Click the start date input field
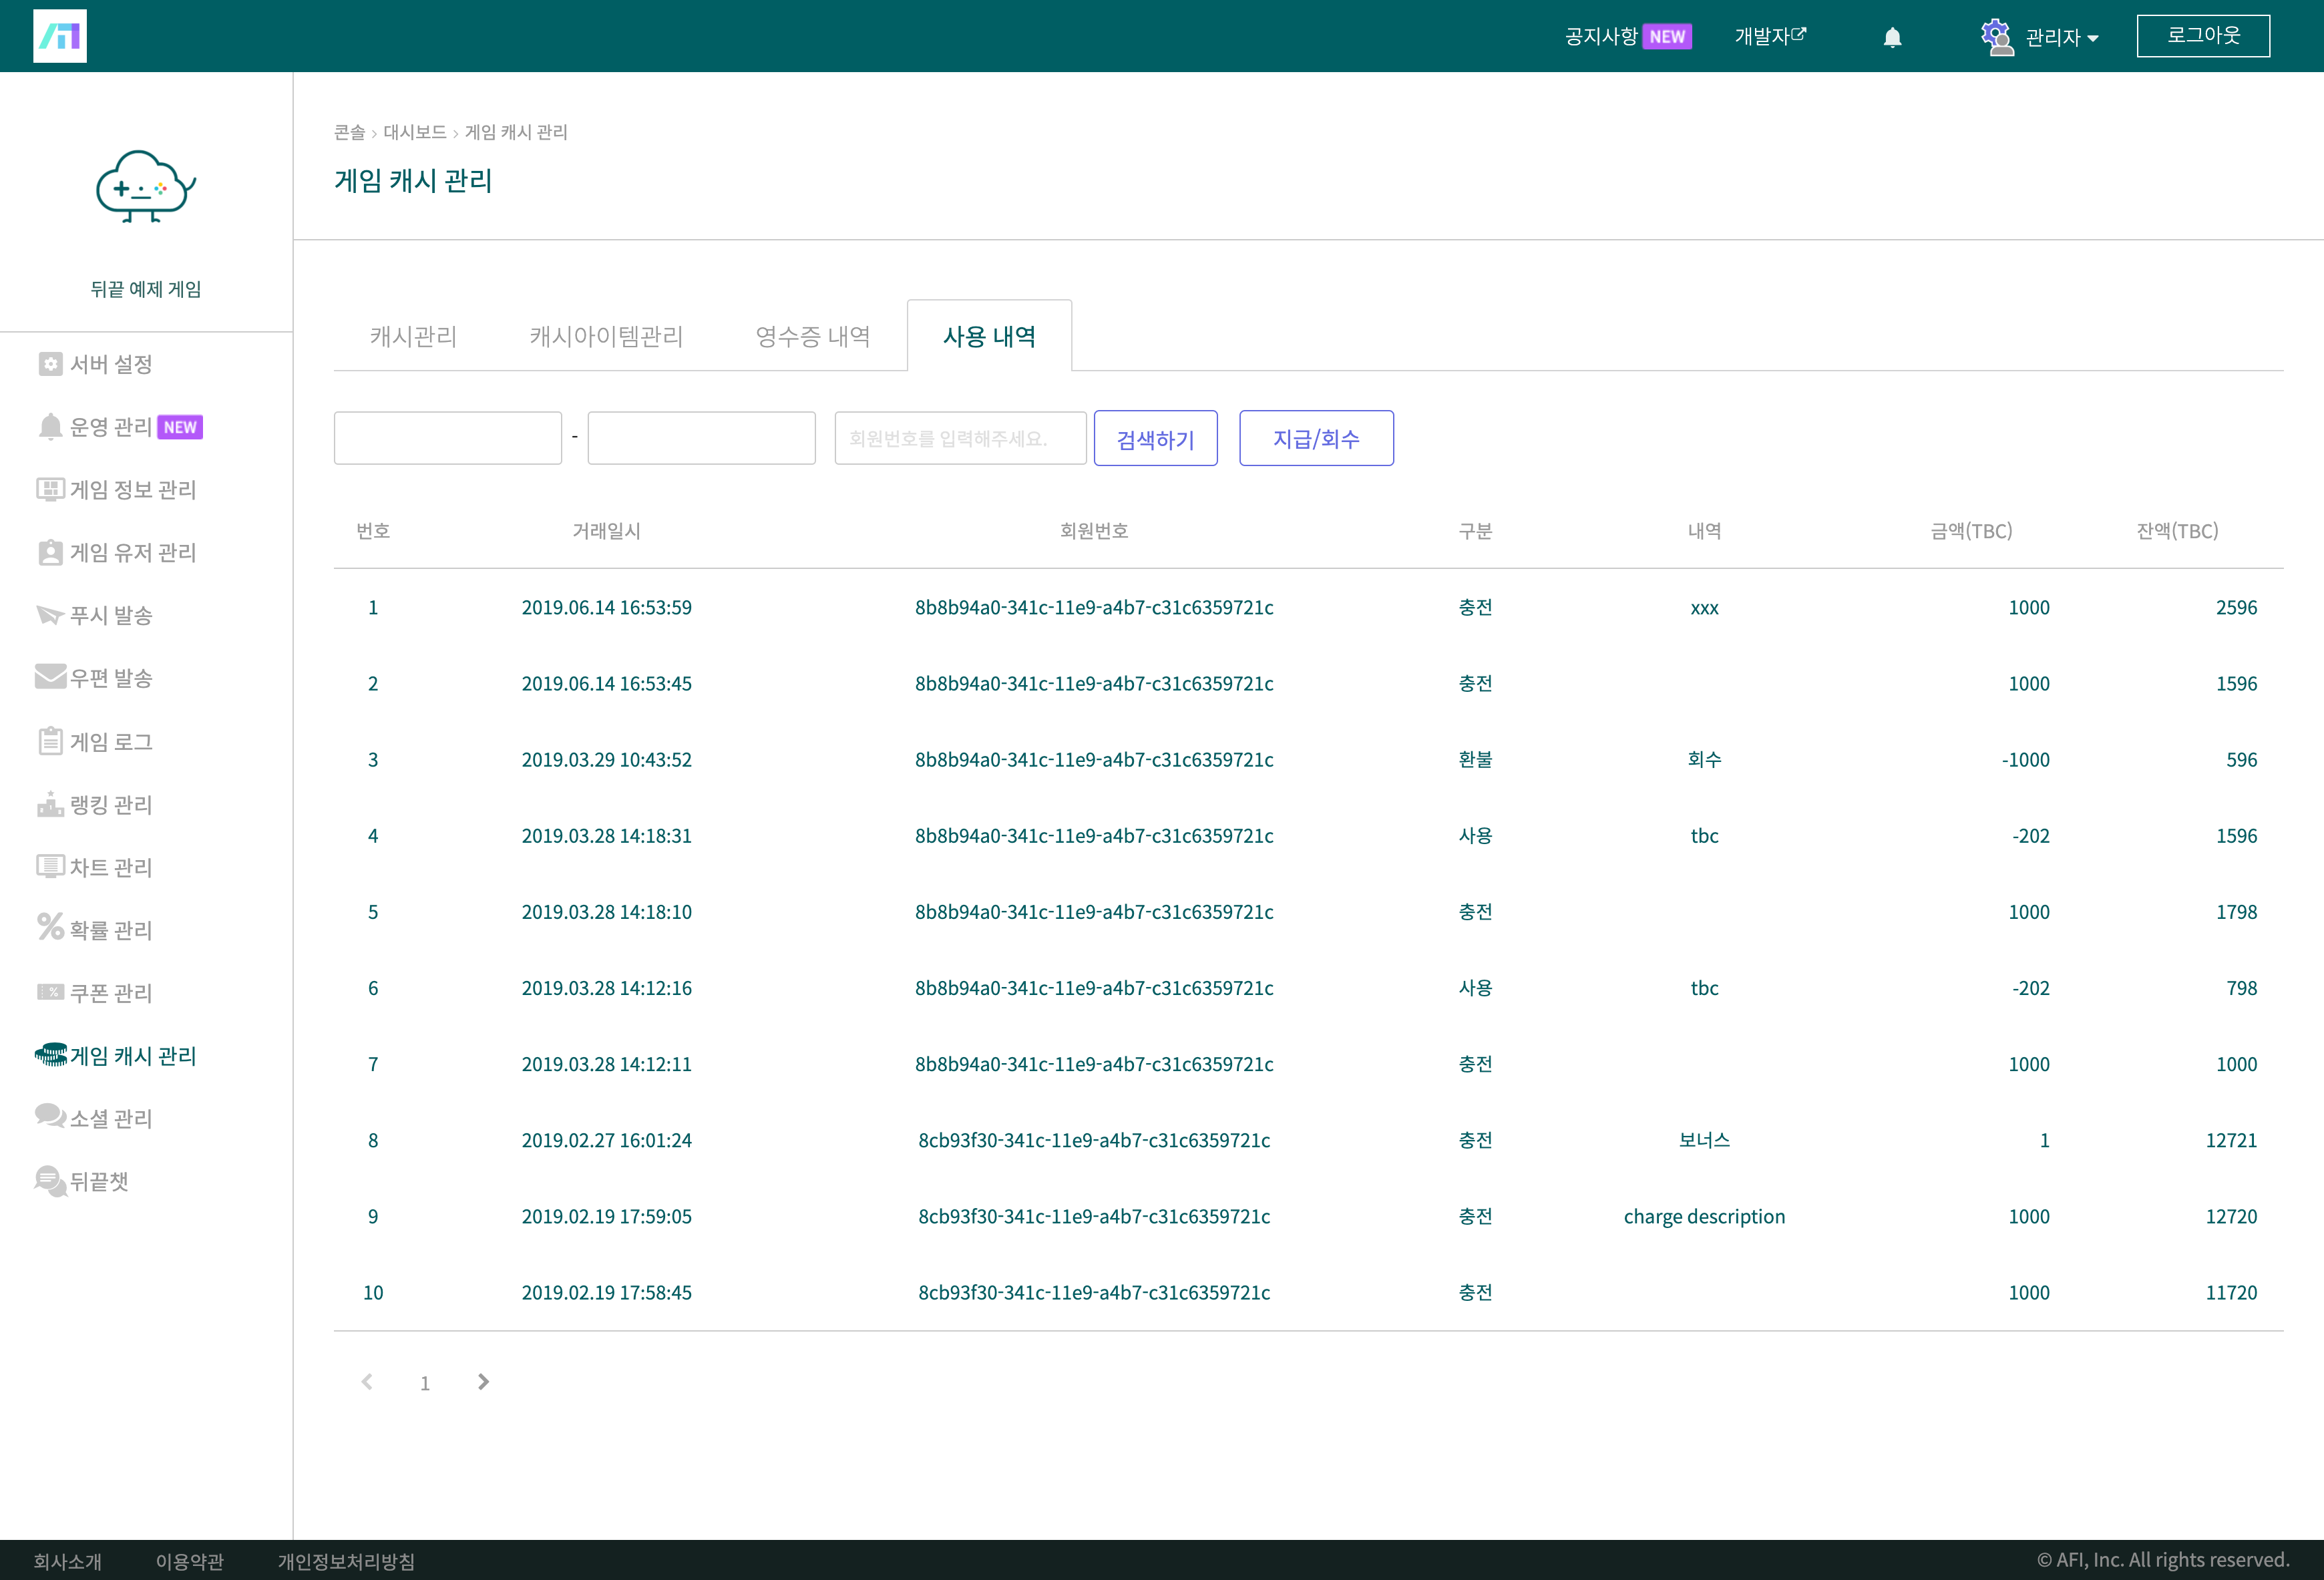This screenshot has width=2324, height=1580. [448, 438]
